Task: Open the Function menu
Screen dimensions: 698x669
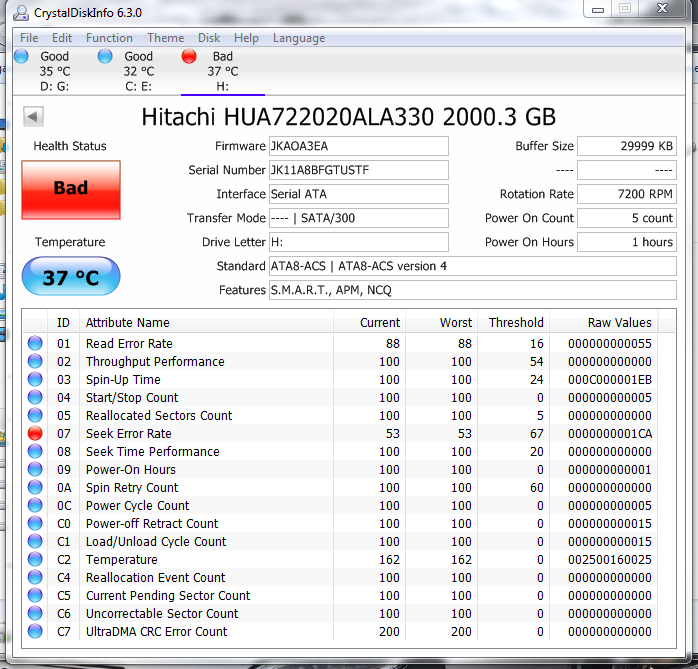Action: tap(109, 38)
